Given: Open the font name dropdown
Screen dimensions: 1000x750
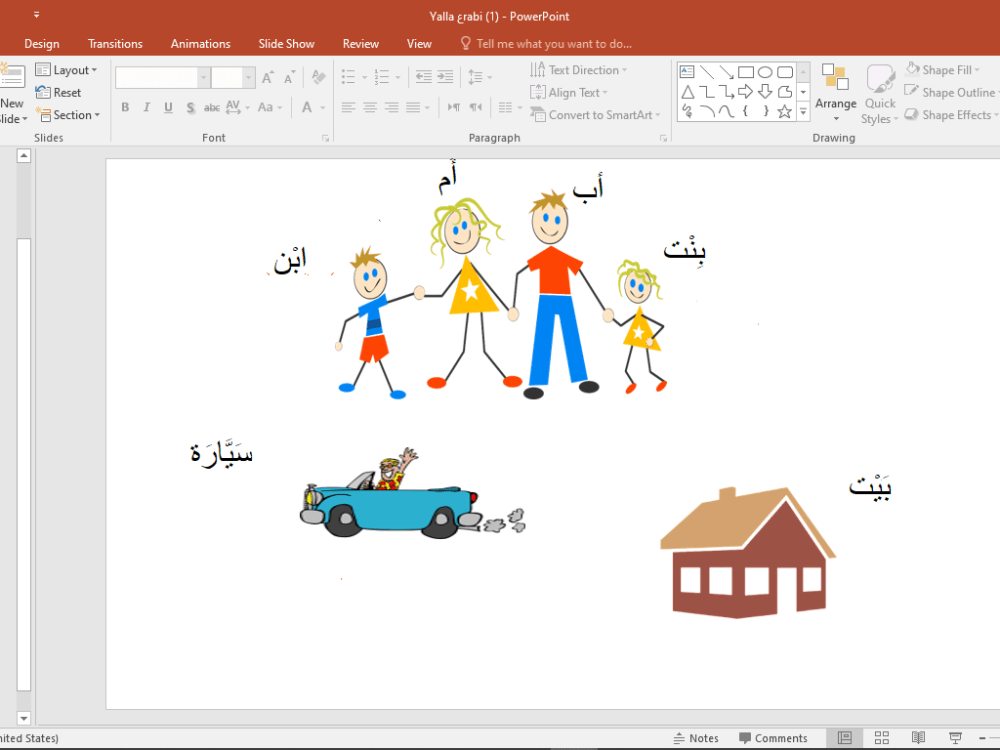Looking at the screenshot, I should tap(203, 78).
